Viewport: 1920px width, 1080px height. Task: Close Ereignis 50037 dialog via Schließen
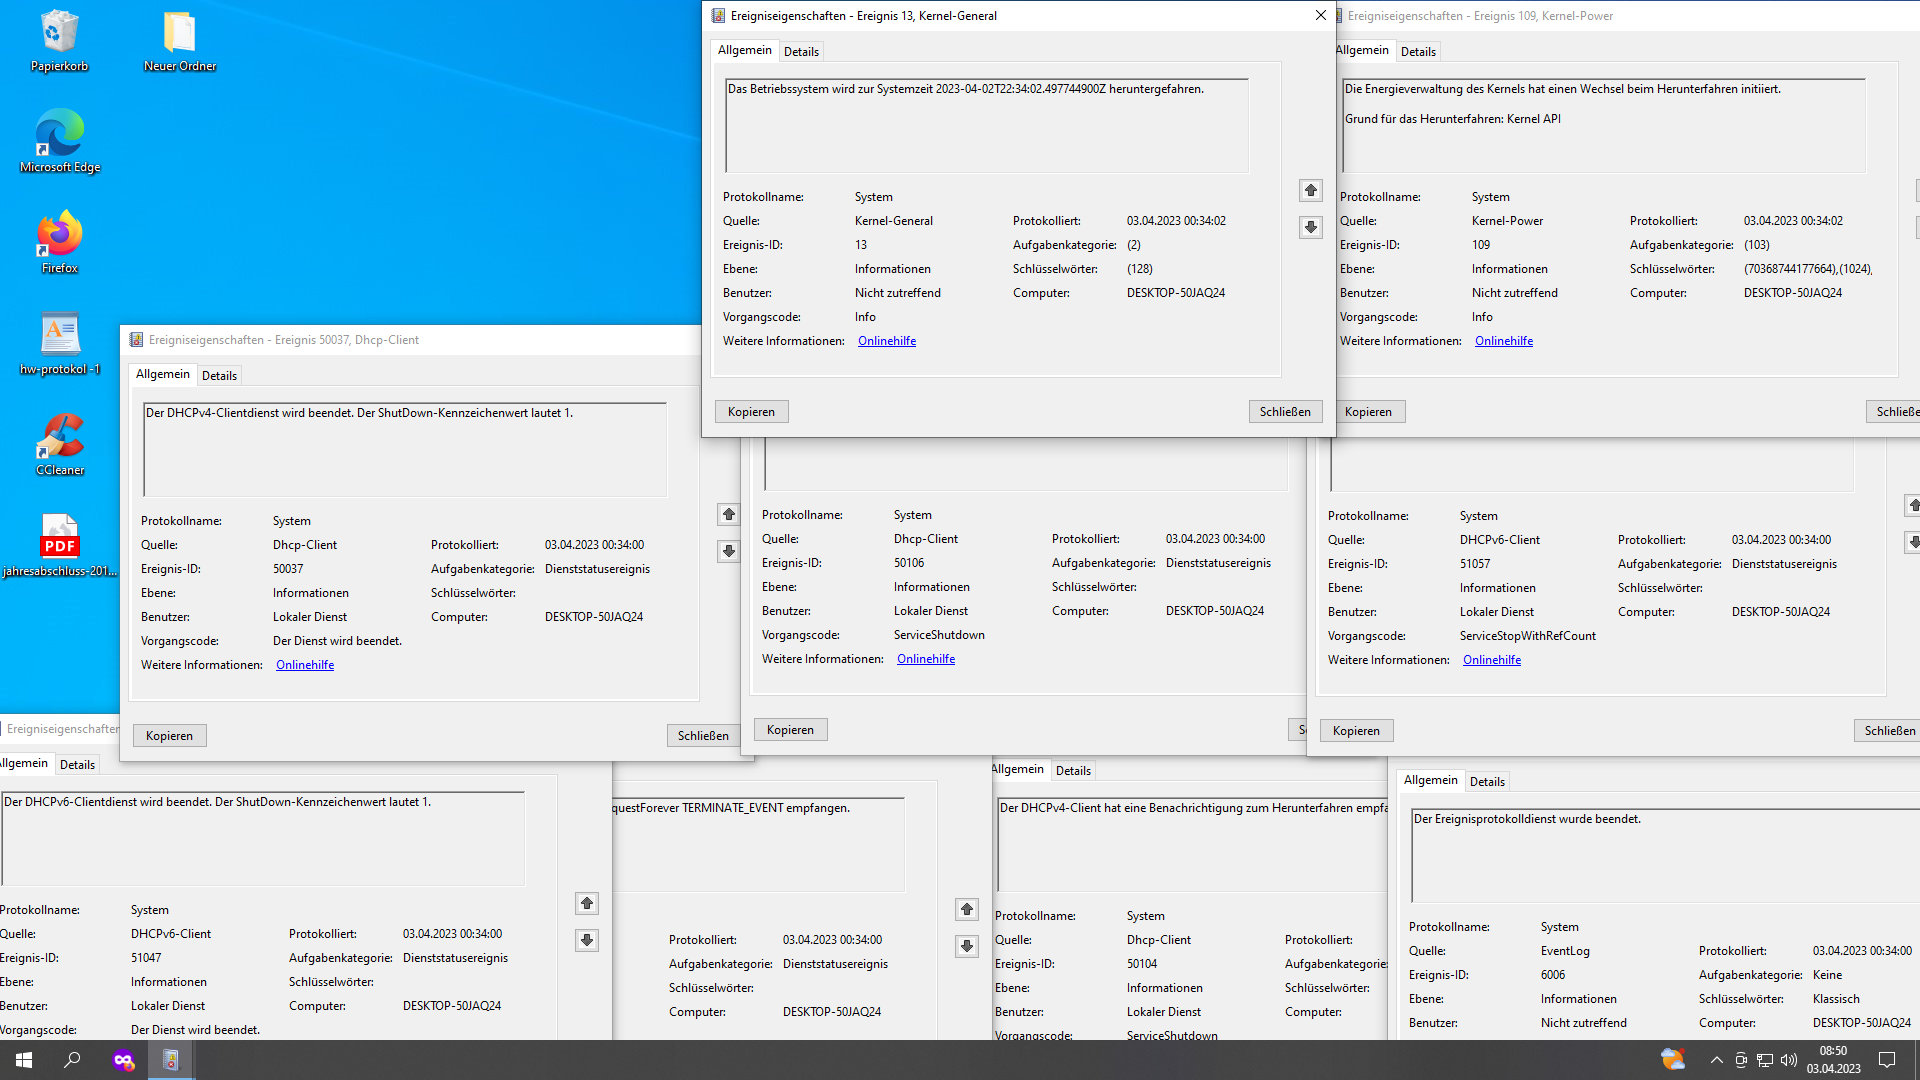[702, 735]
